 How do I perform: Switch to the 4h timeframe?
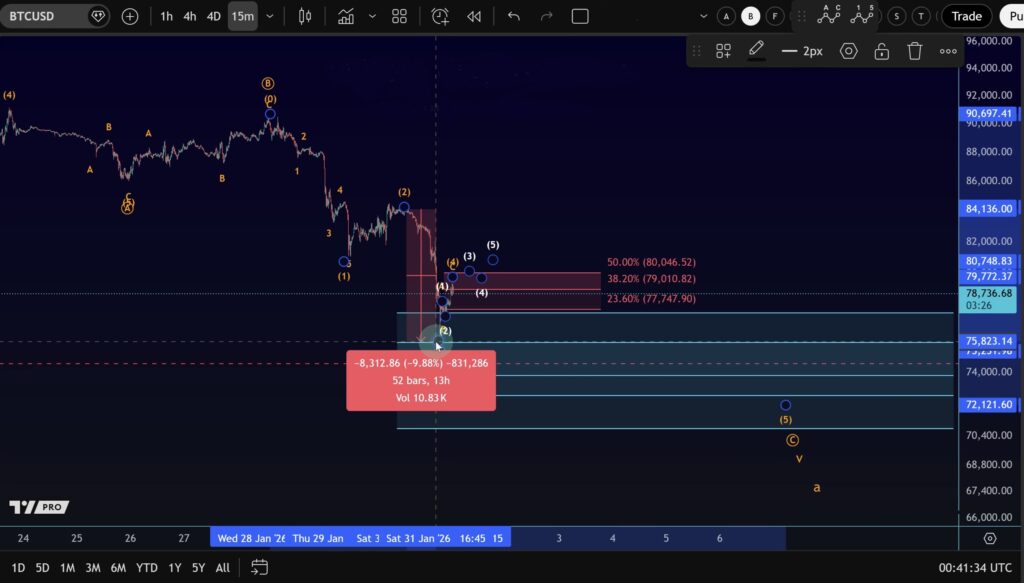pyautogui.click(x=189, y=16)
